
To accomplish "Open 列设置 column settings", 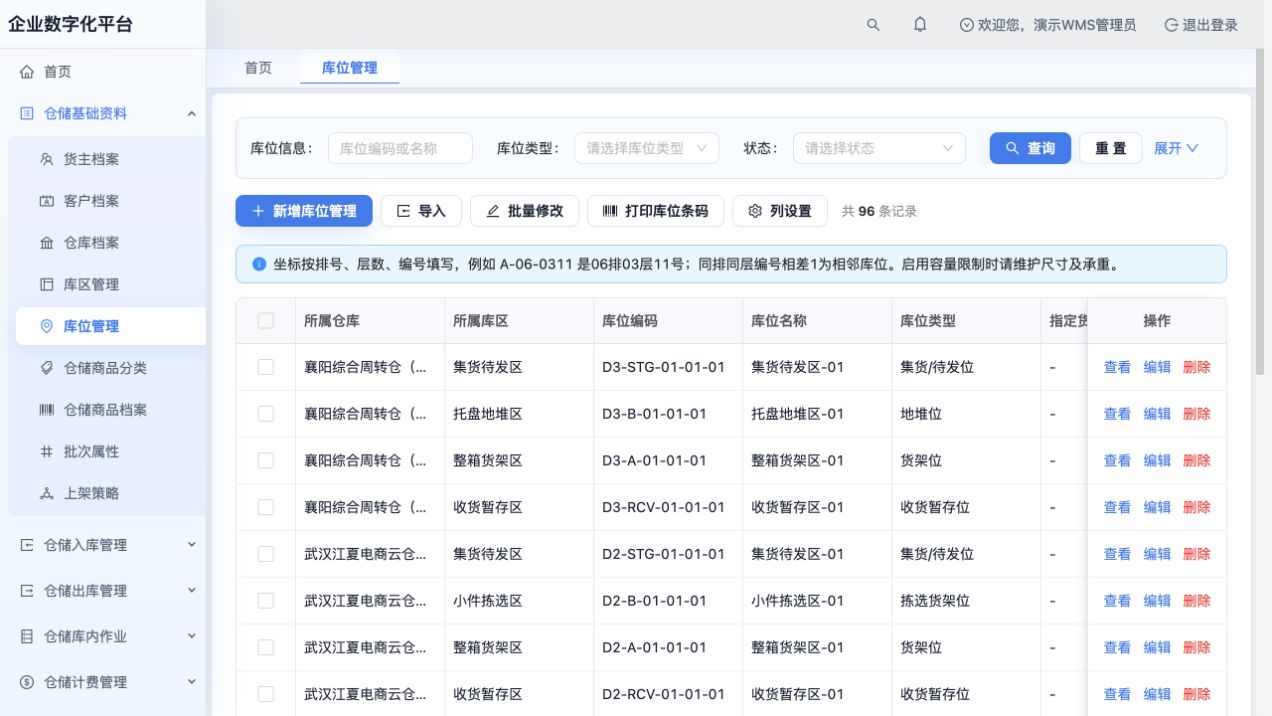I will point(780,211).
